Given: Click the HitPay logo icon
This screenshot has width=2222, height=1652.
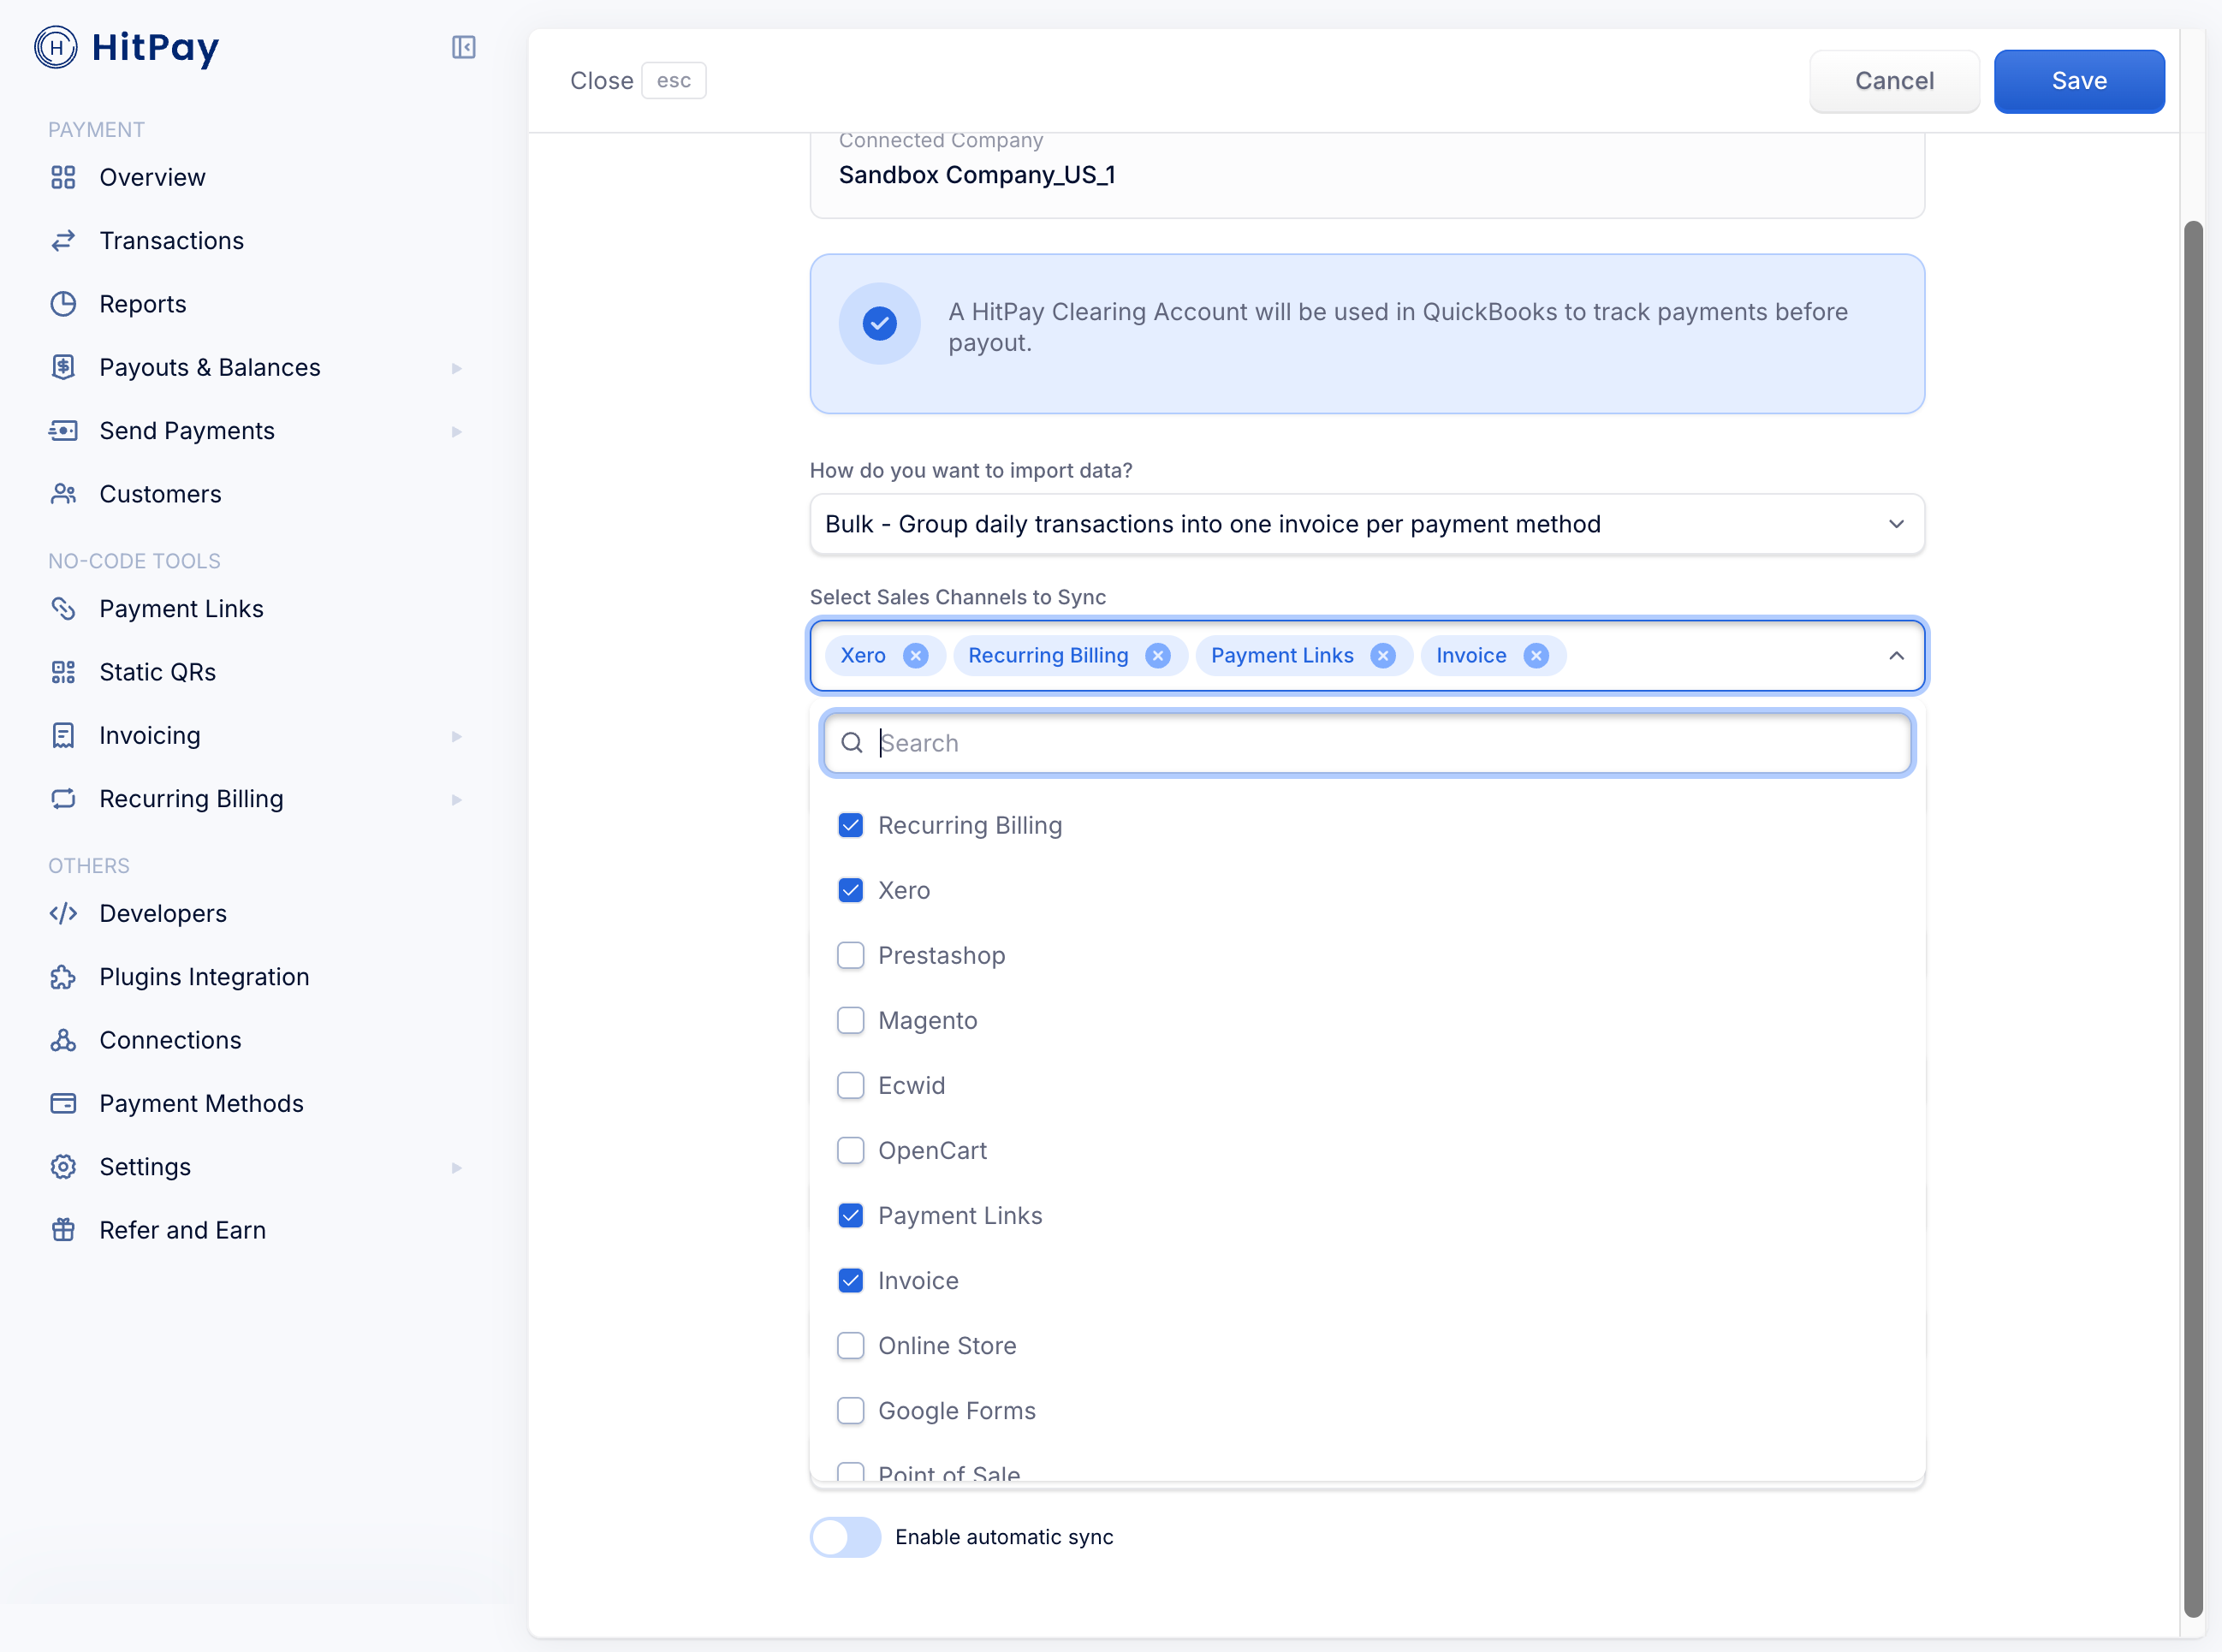Looking at the screenshot, I should click(x=55, y=47).
